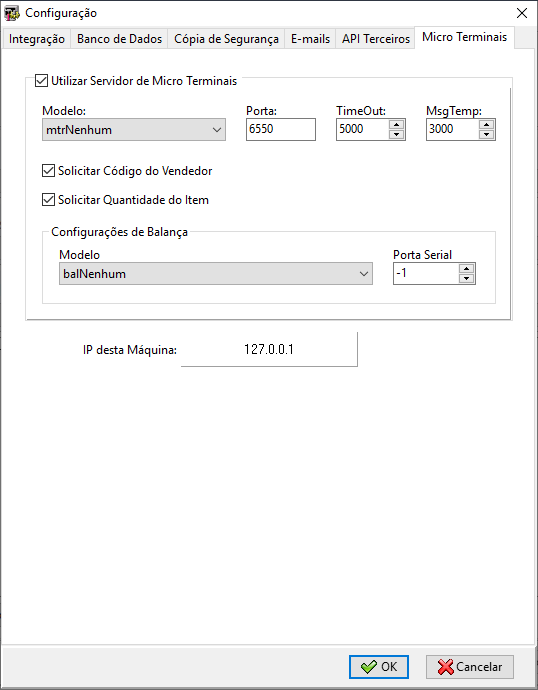Image resolution: width=538 pixels, height=690 pixels.
Task: Click the Cancelar button
Action: (x=470, y=667)
